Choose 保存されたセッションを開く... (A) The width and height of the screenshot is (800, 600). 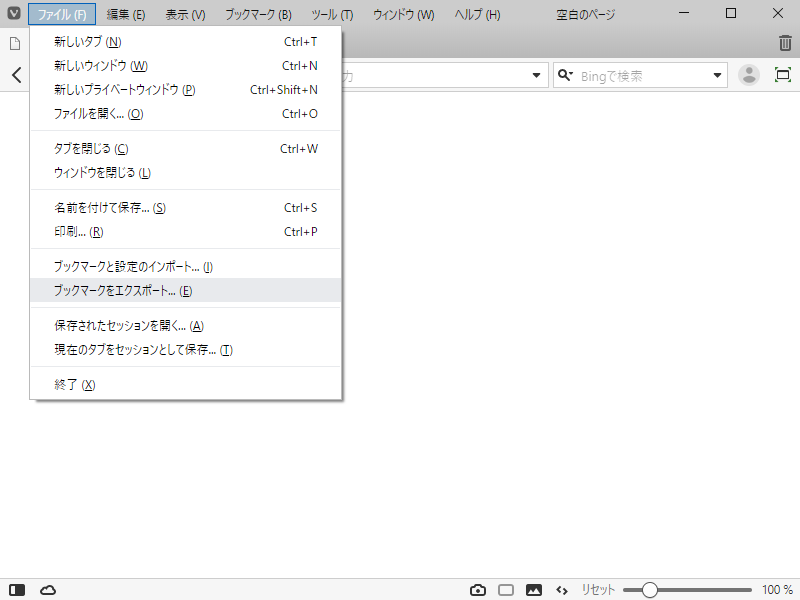point(186,326)
